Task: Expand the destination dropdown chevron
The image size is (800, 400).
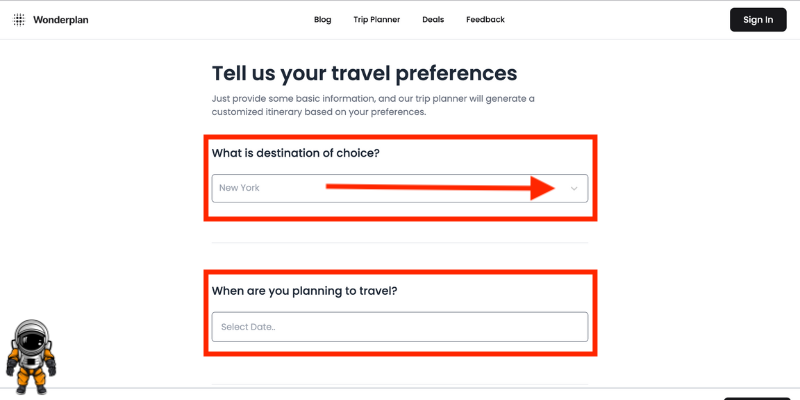Action: (x=574, y=188)
